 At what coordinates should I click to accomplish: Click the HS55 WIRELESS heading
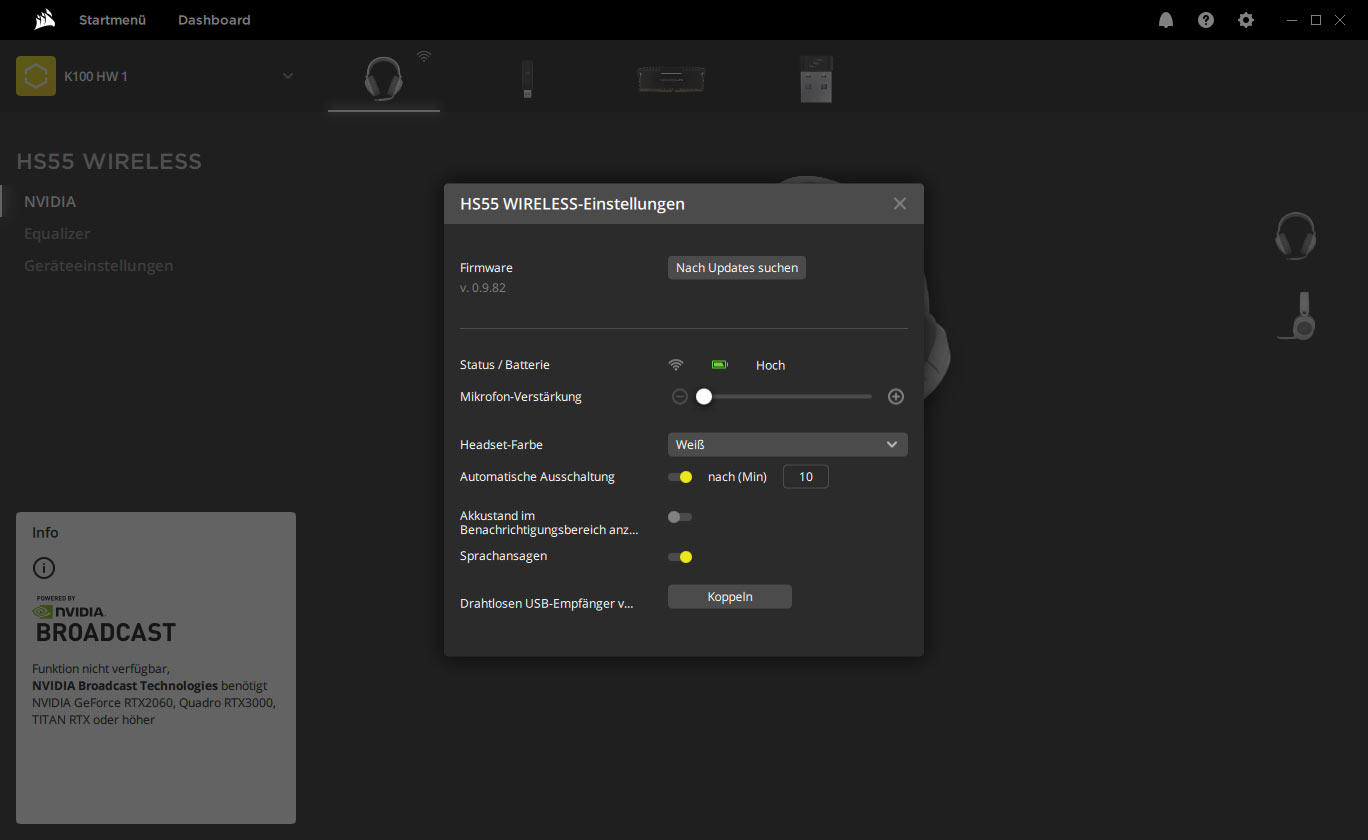(109, 162)
